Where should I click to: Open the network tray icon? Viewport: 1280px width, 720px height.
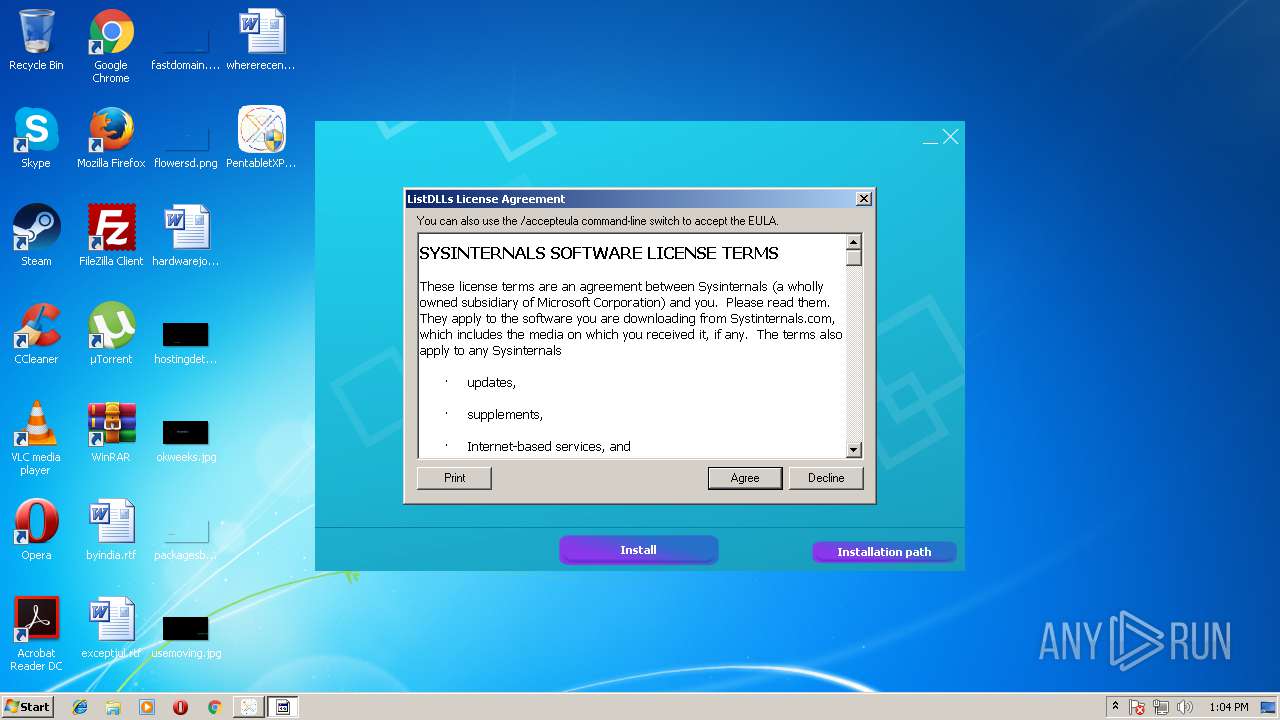(1161, 707)
